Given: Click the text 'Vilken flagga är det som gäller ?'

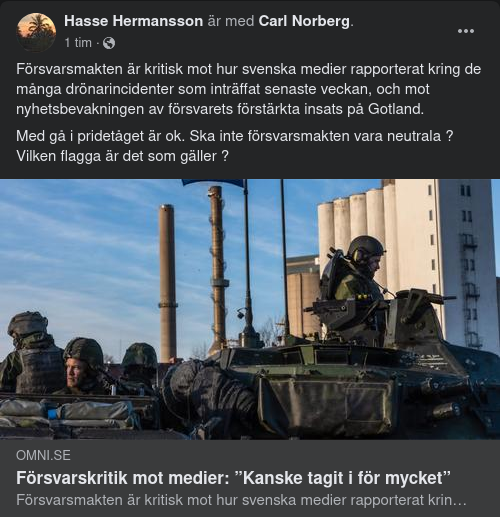Looking at the screenshot, I should pyautogui.click(x=122, y=156).
